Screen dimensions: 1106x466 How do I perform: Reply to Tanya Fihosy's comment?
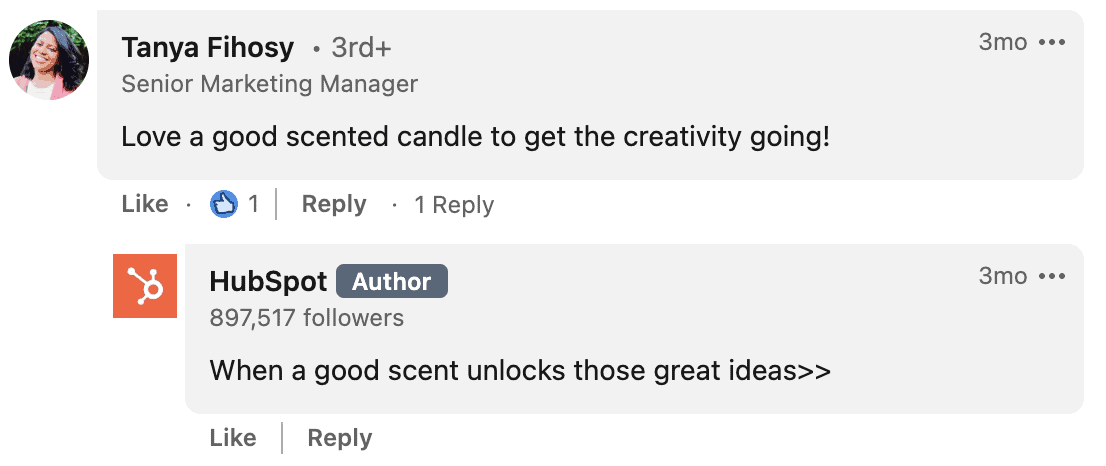point(334,204)
